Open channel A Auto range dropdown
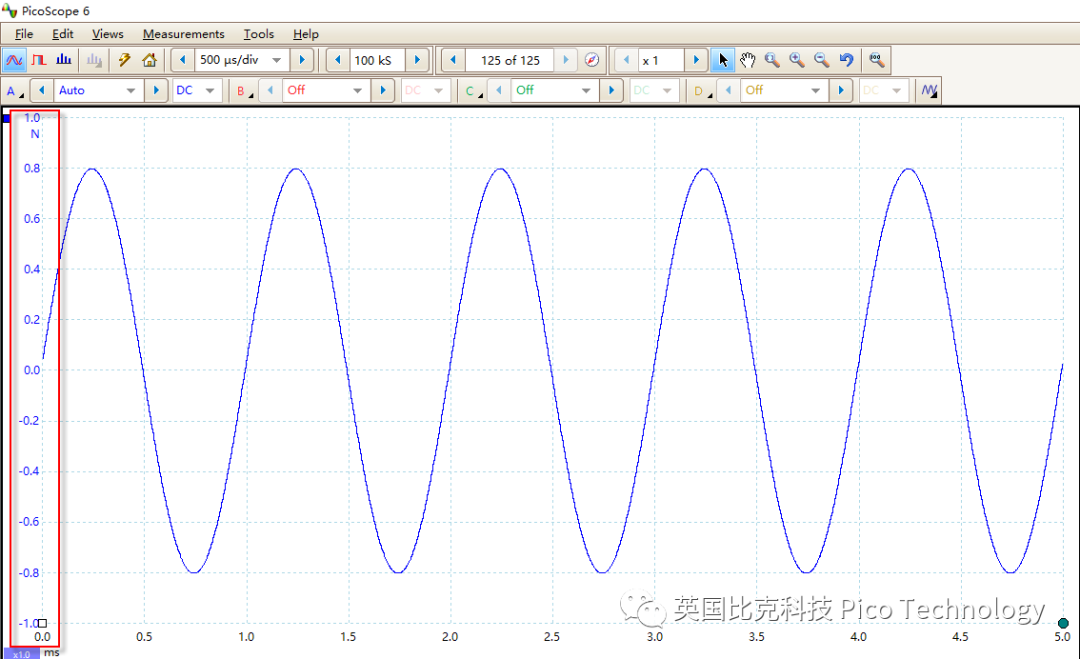The image size is (1080, 659). (x=130, y=90)
